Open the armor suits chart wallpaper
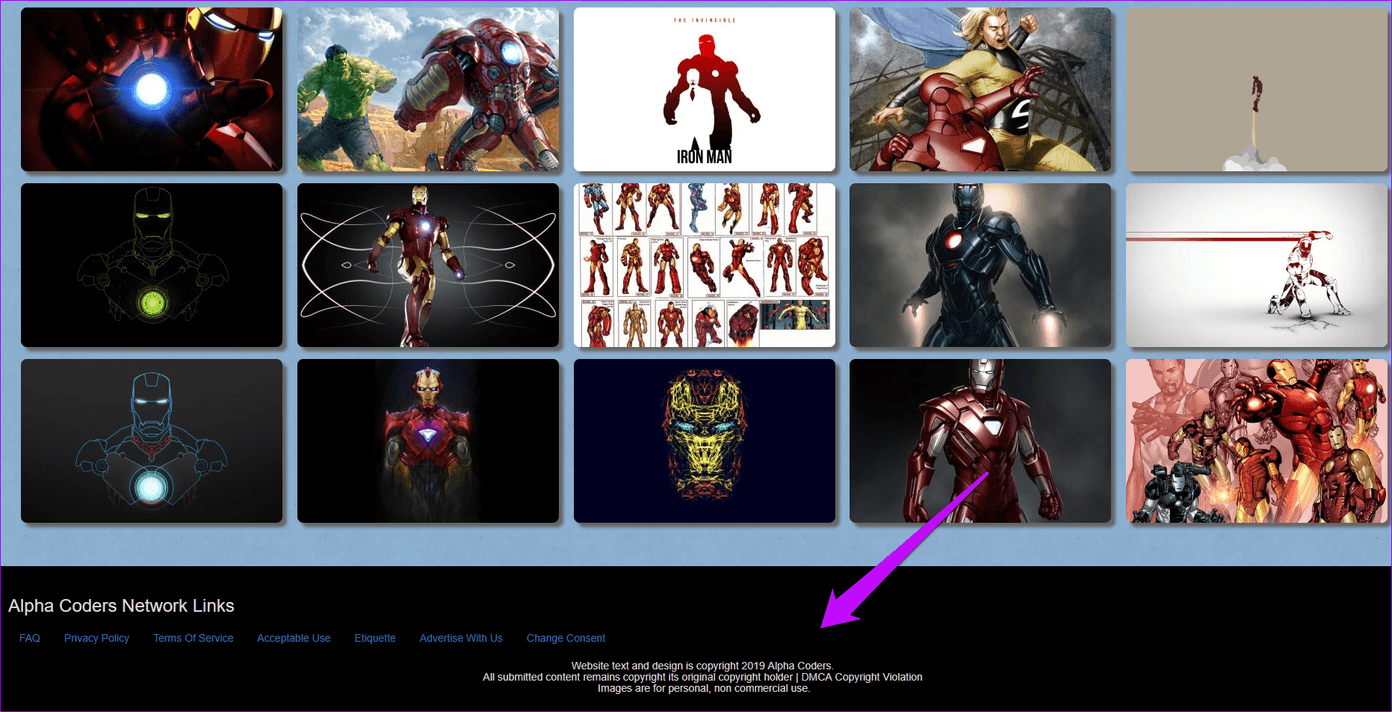The width and height of the screenshot is (1392, 712). (705, 265)
